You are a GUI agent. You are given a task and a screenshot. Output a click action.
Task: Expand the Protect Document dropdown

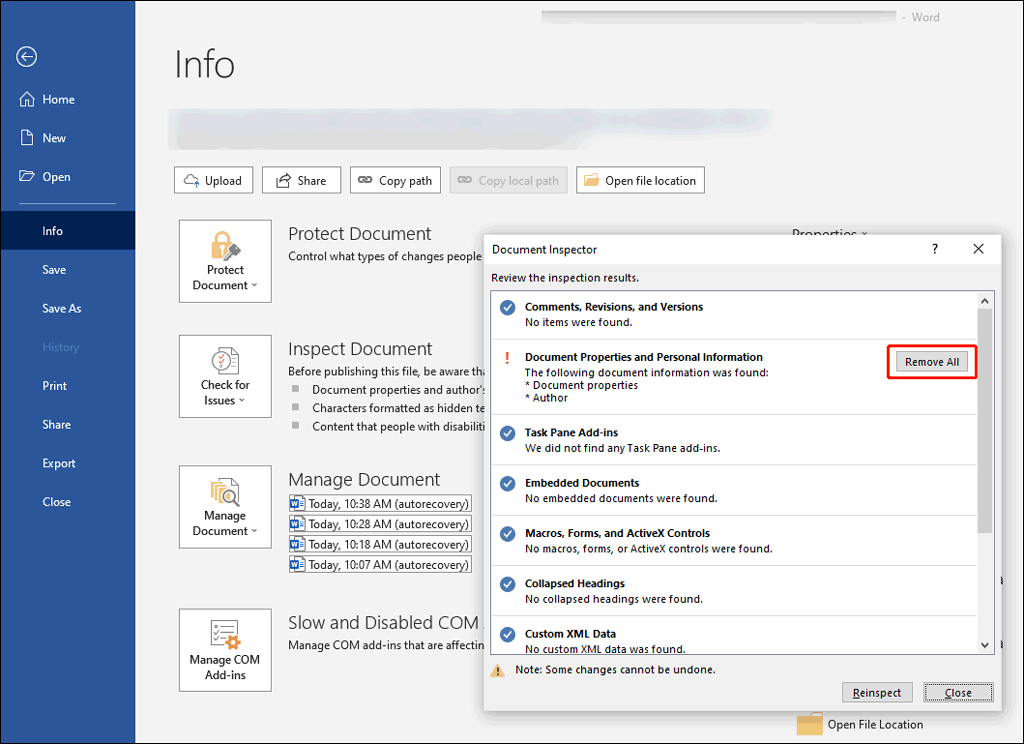(x=225, y=261)
